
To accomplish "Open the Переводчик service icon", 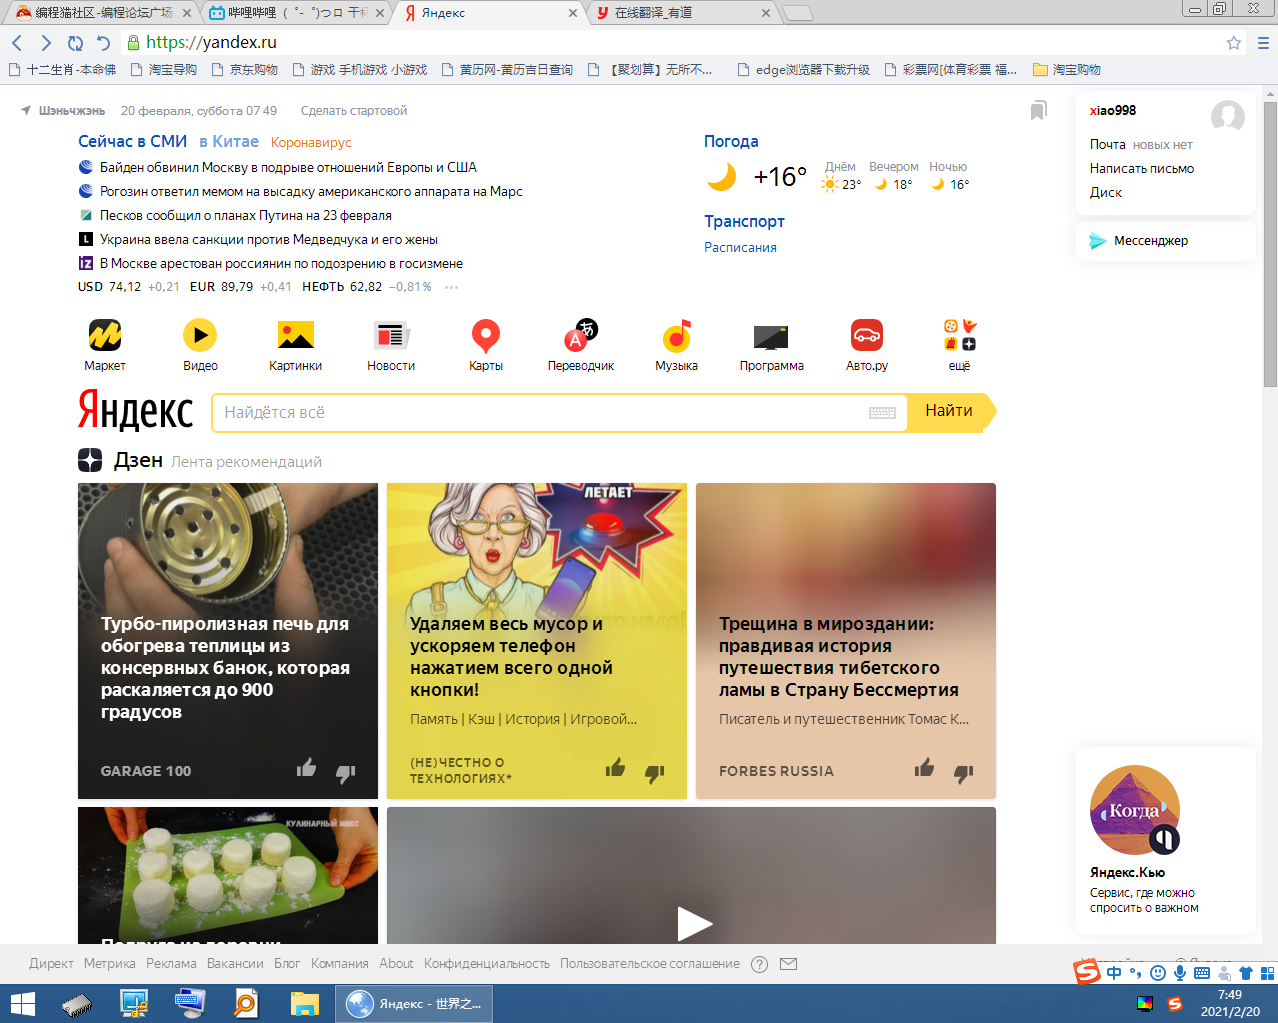I will click(581, 336).
